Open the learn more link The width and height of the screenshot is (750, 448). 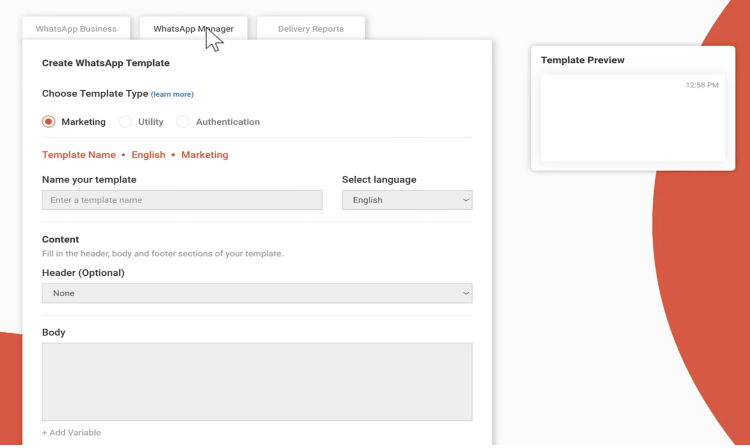click(x=172, y=94)
